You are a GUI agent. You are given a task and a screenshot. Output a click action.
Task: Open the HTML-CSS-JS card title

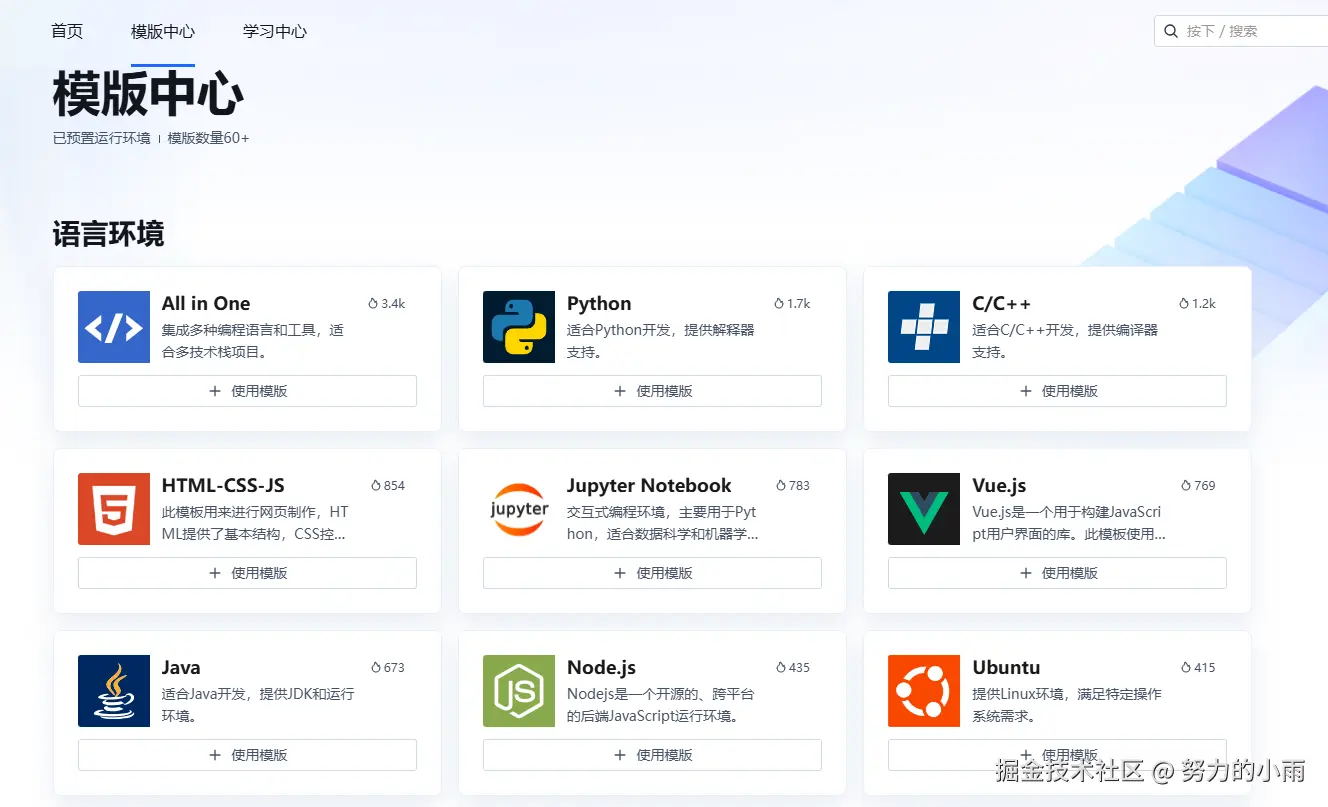click(223, 485)
